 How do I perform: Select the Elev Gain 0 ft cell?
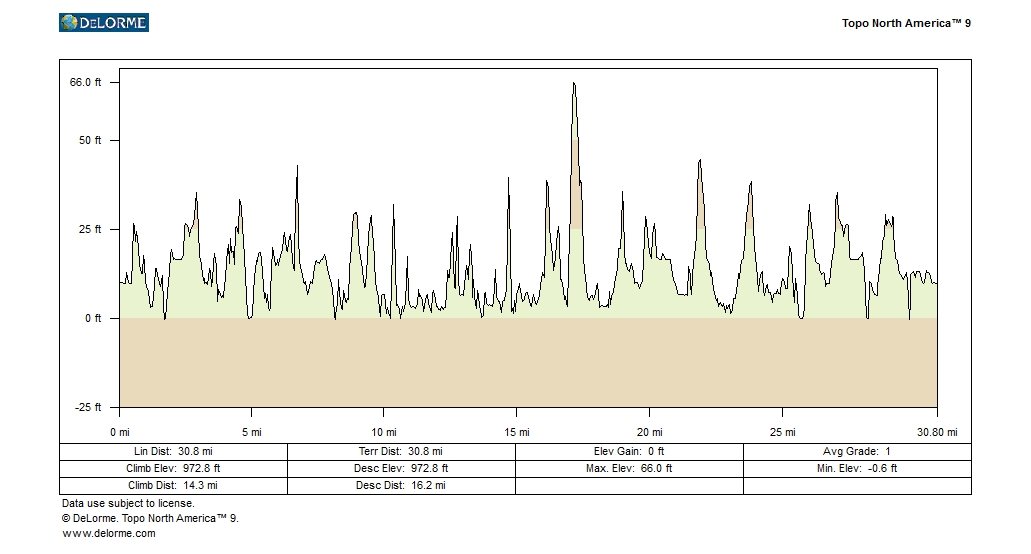pyautogui.click(x=629, y=452)
